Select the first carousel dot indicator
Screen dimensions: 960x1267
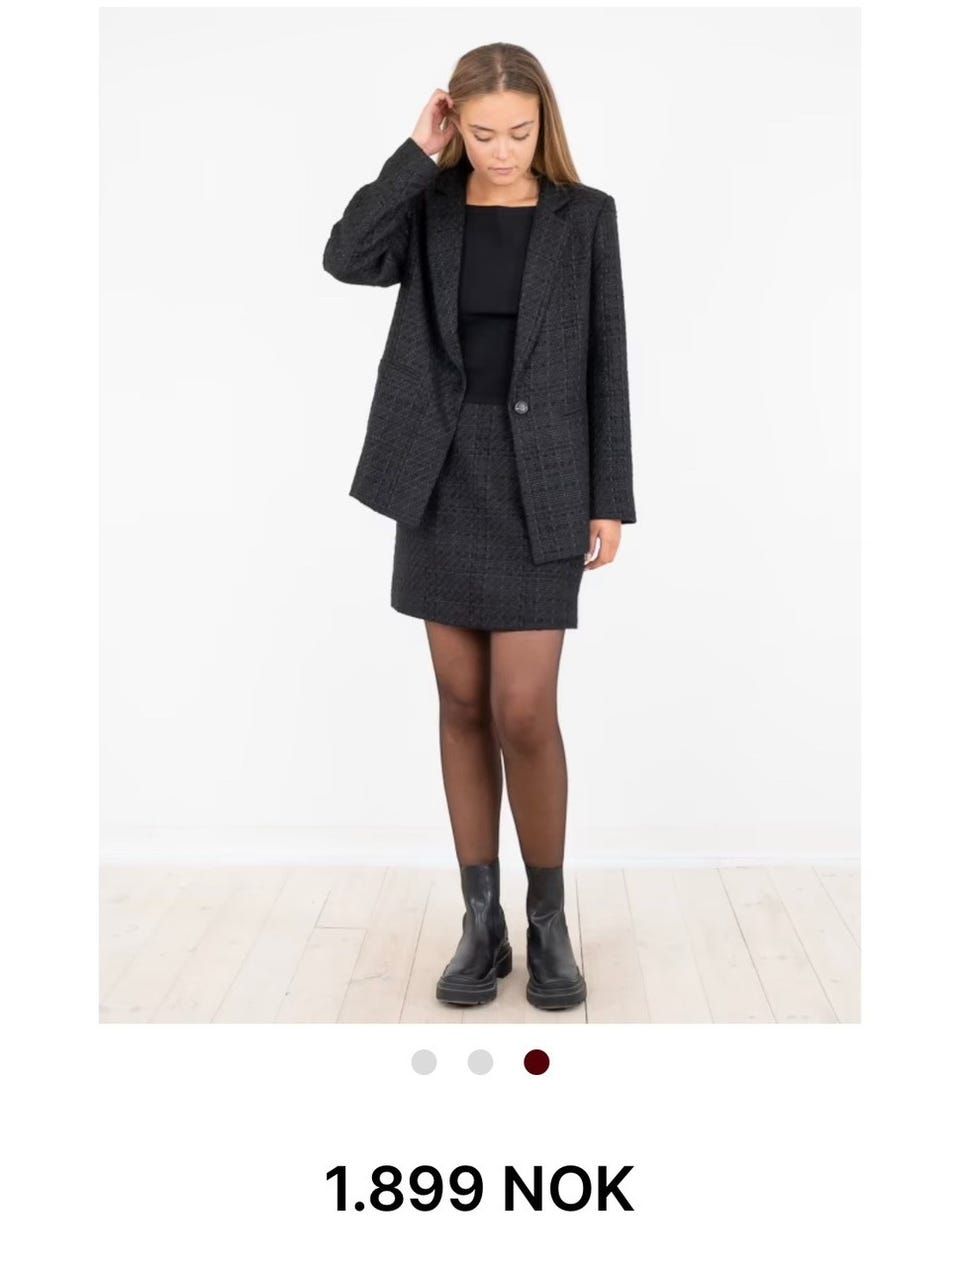[x=424, y=1062]
